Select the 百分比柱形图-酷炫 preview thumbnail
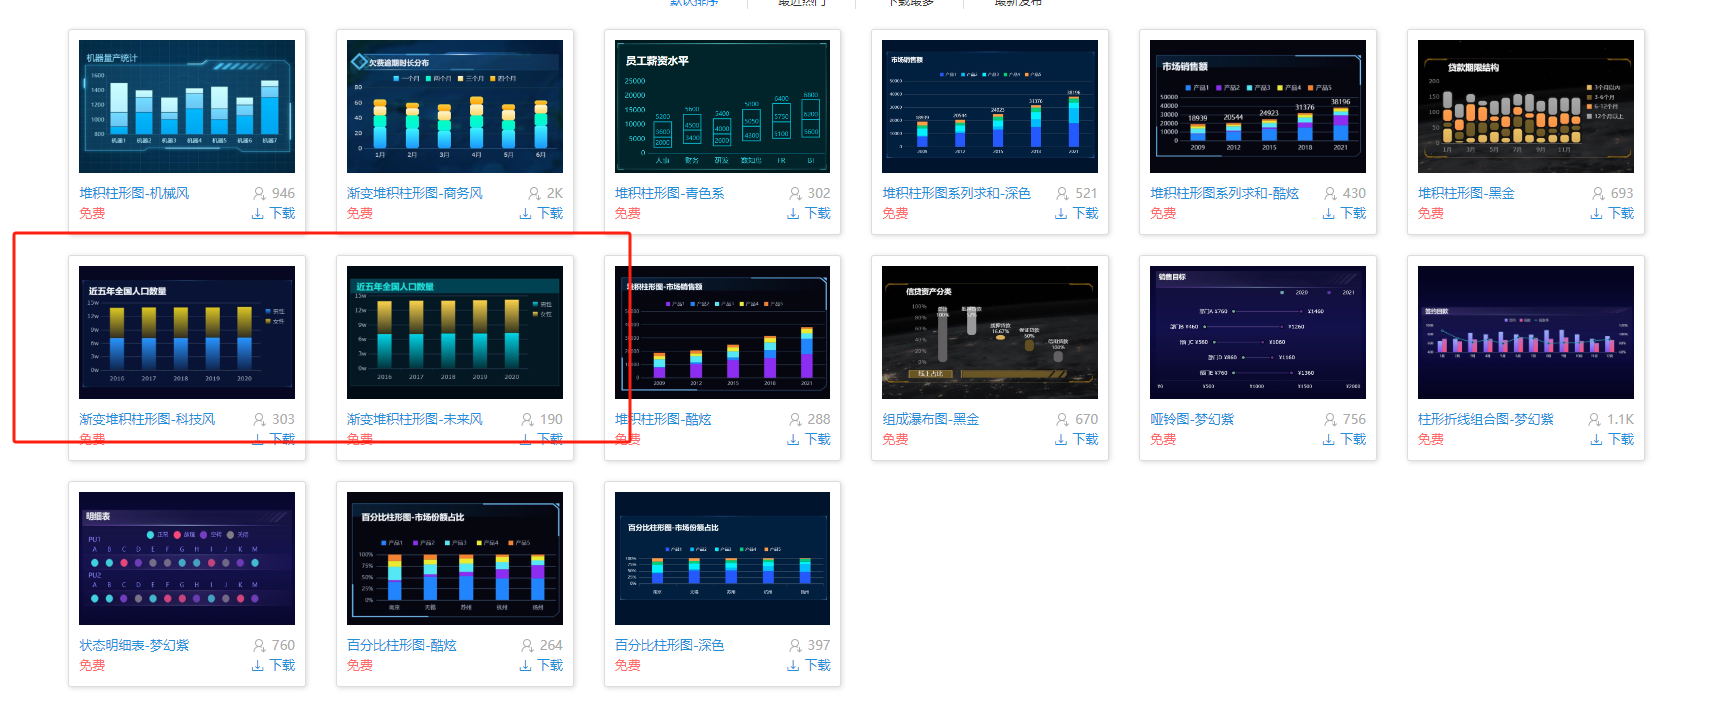 pyautogui.click(x=455, y=558)
